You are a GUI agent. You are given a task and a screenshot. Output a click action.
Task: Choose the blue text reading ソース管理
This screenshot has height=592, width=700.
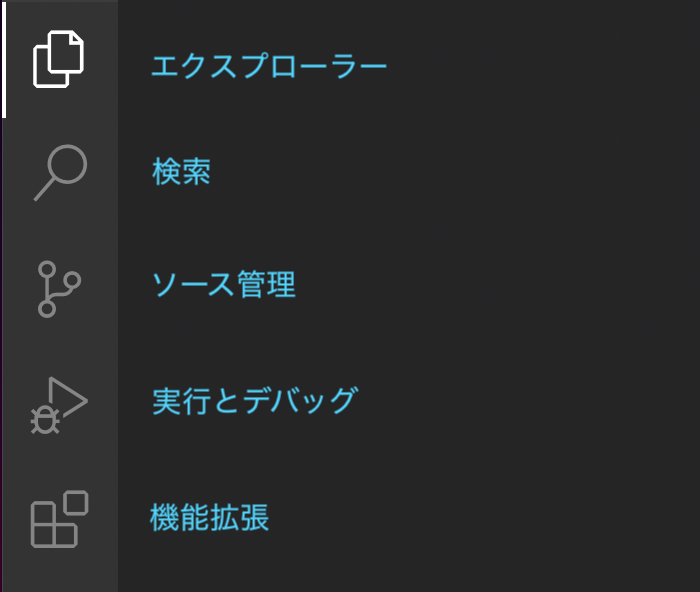click(x=223, y=284)
